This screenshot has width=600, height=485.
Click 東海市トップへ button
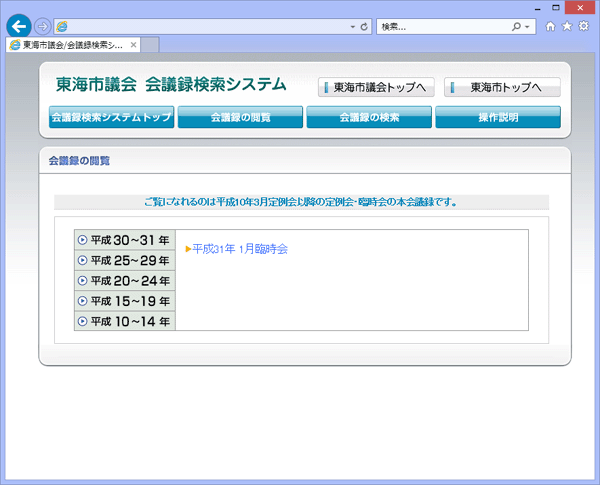tap(502, 87)
